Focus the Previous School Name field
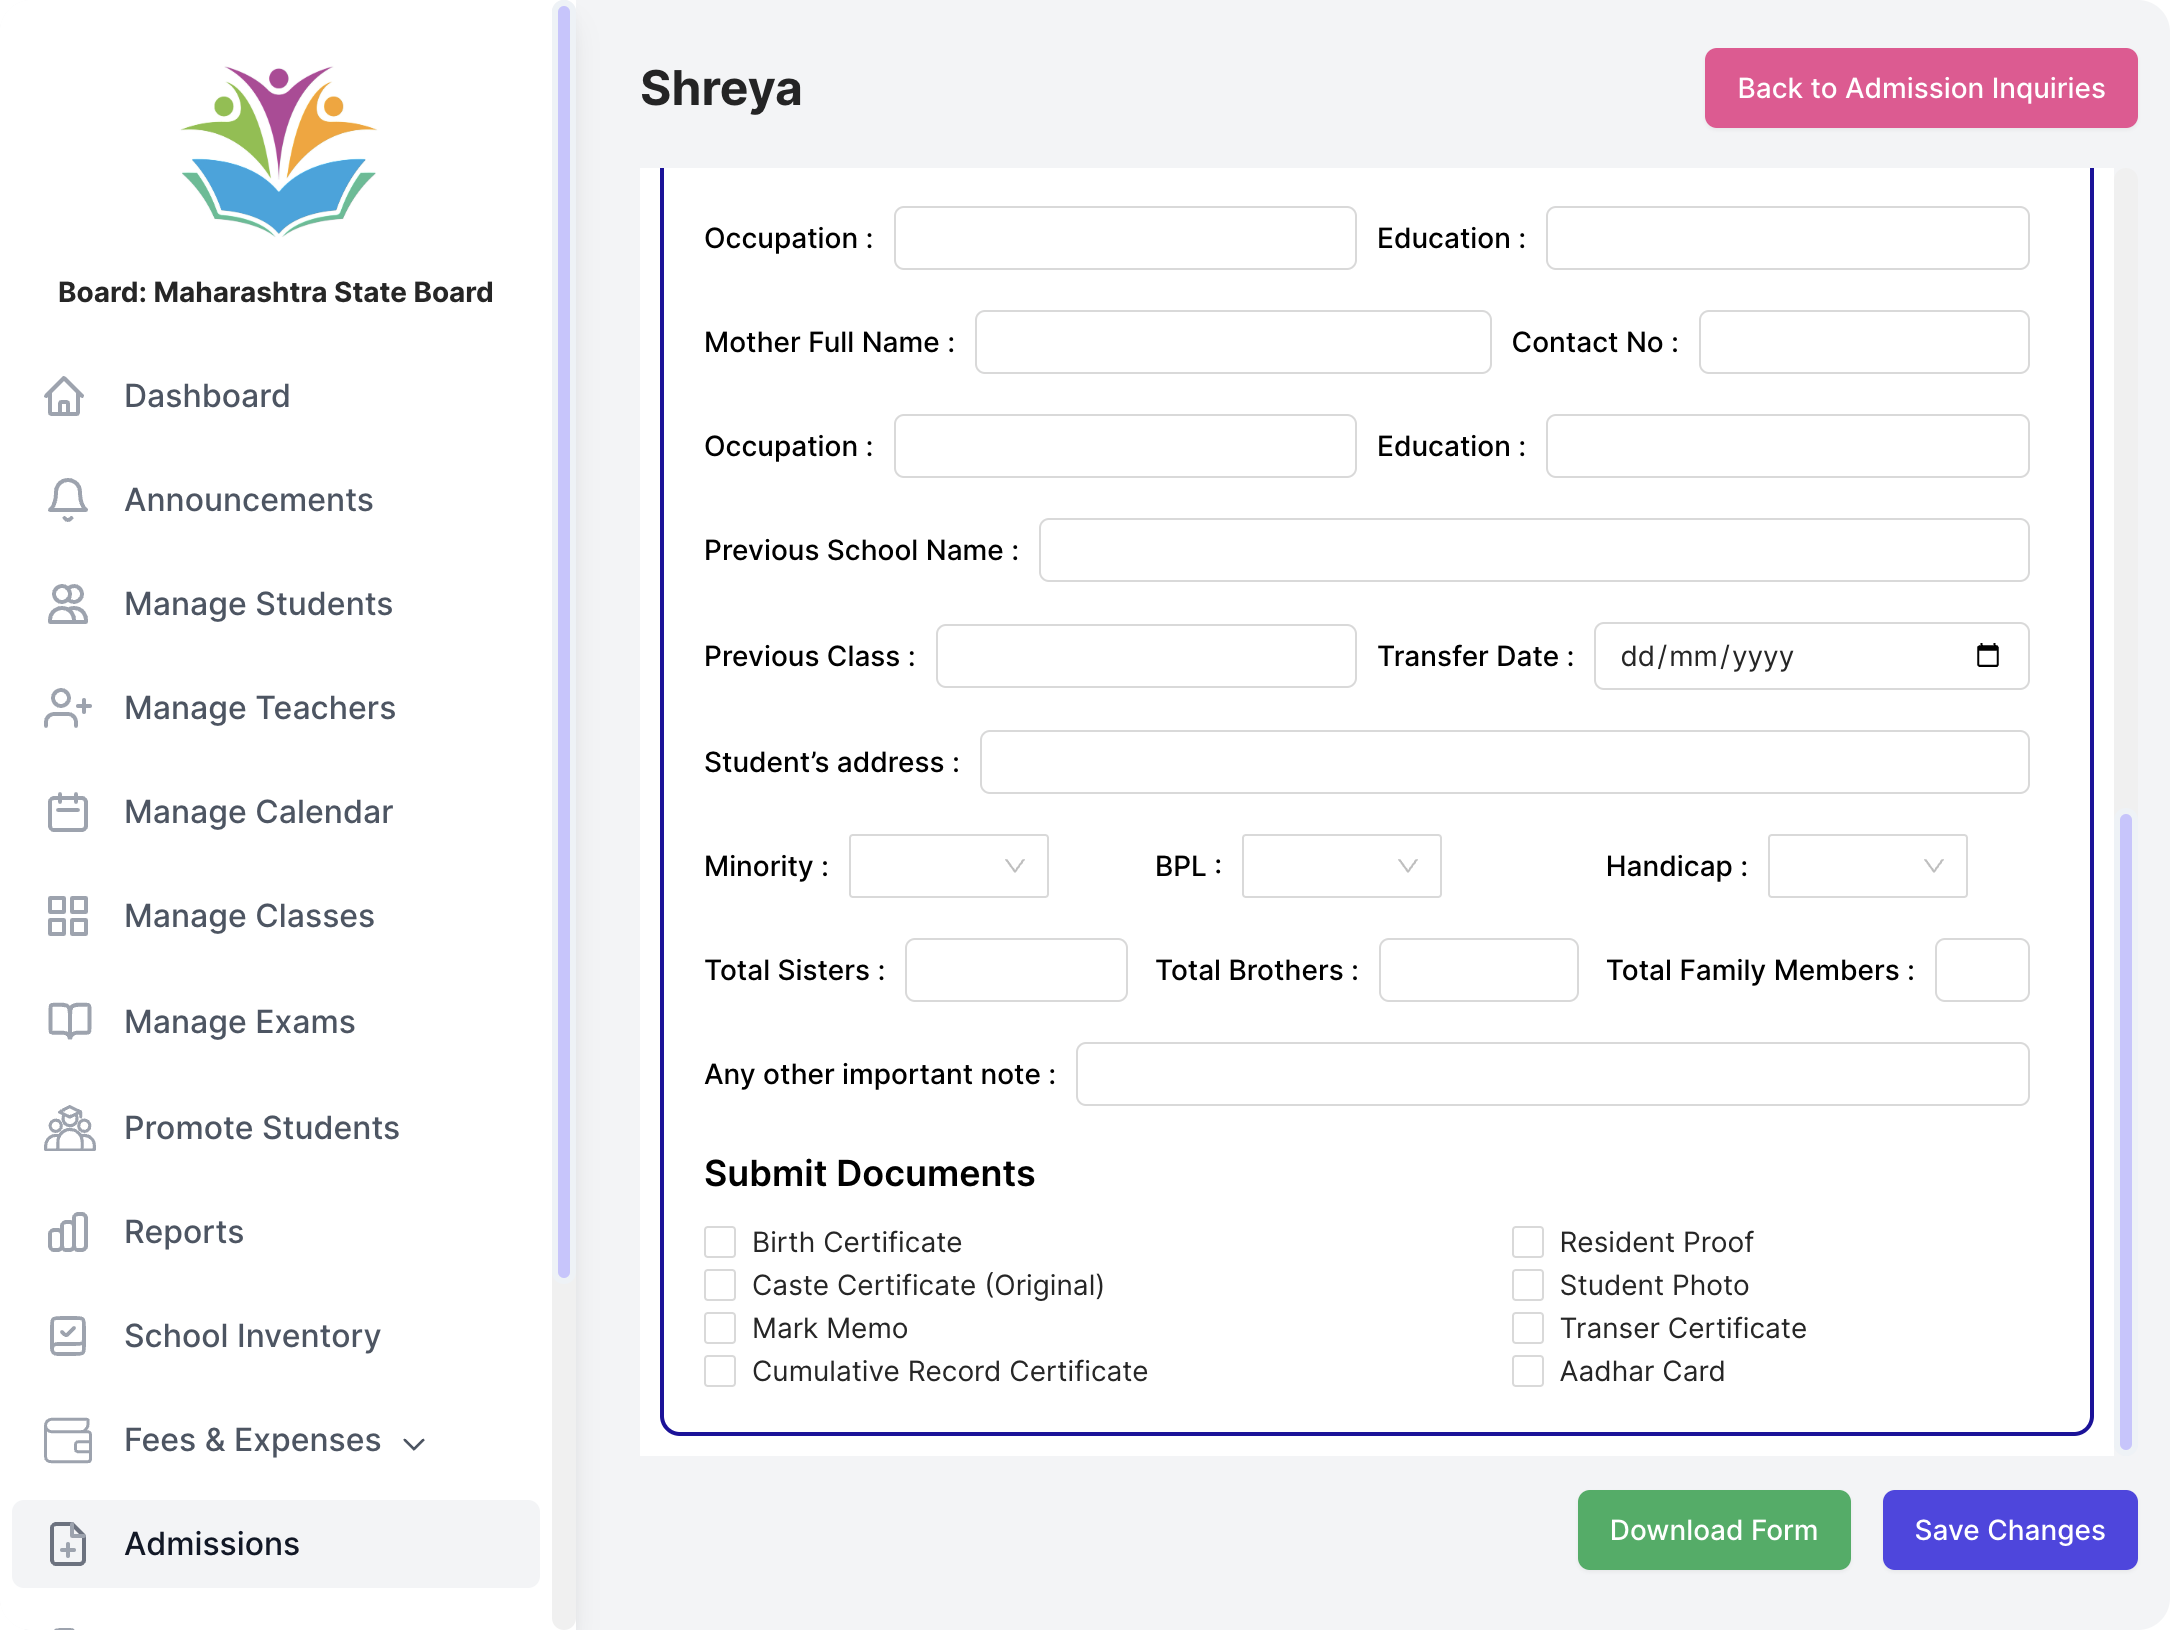Viewport: 2170px width, 1630px height. tap(1534, 550)
